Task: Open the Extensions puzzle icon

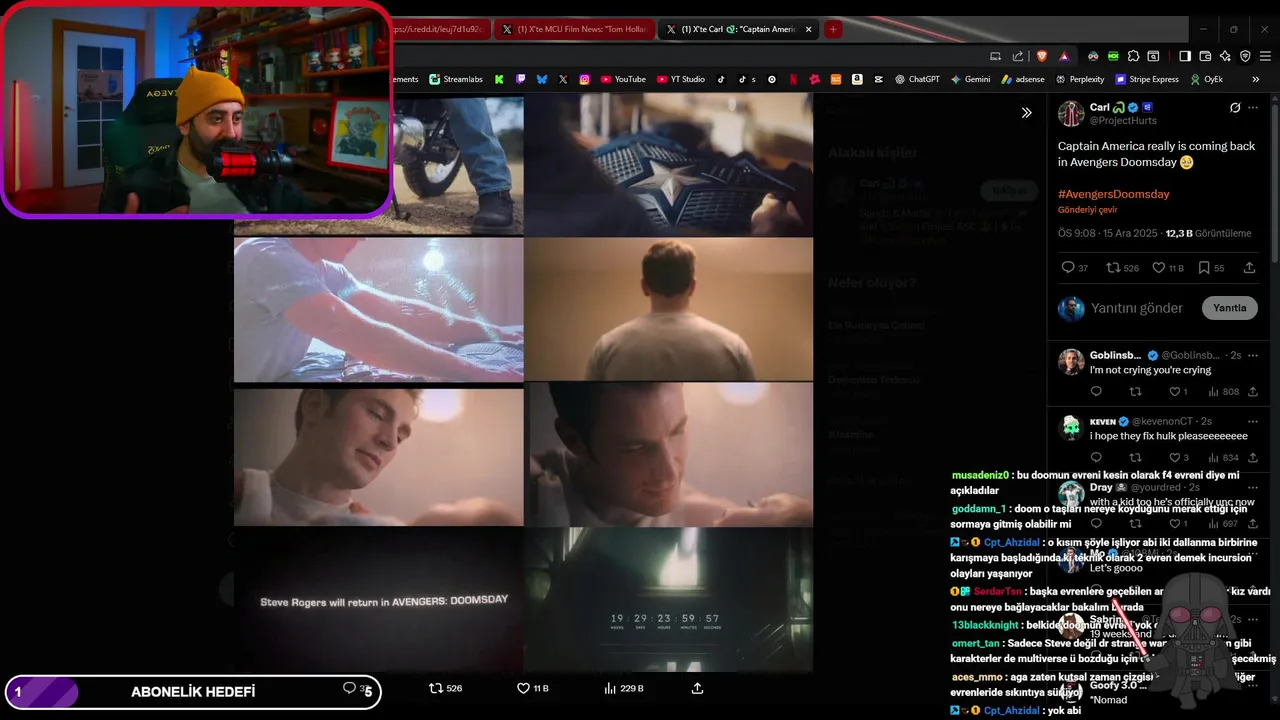Action: [x=1133, y=56]
